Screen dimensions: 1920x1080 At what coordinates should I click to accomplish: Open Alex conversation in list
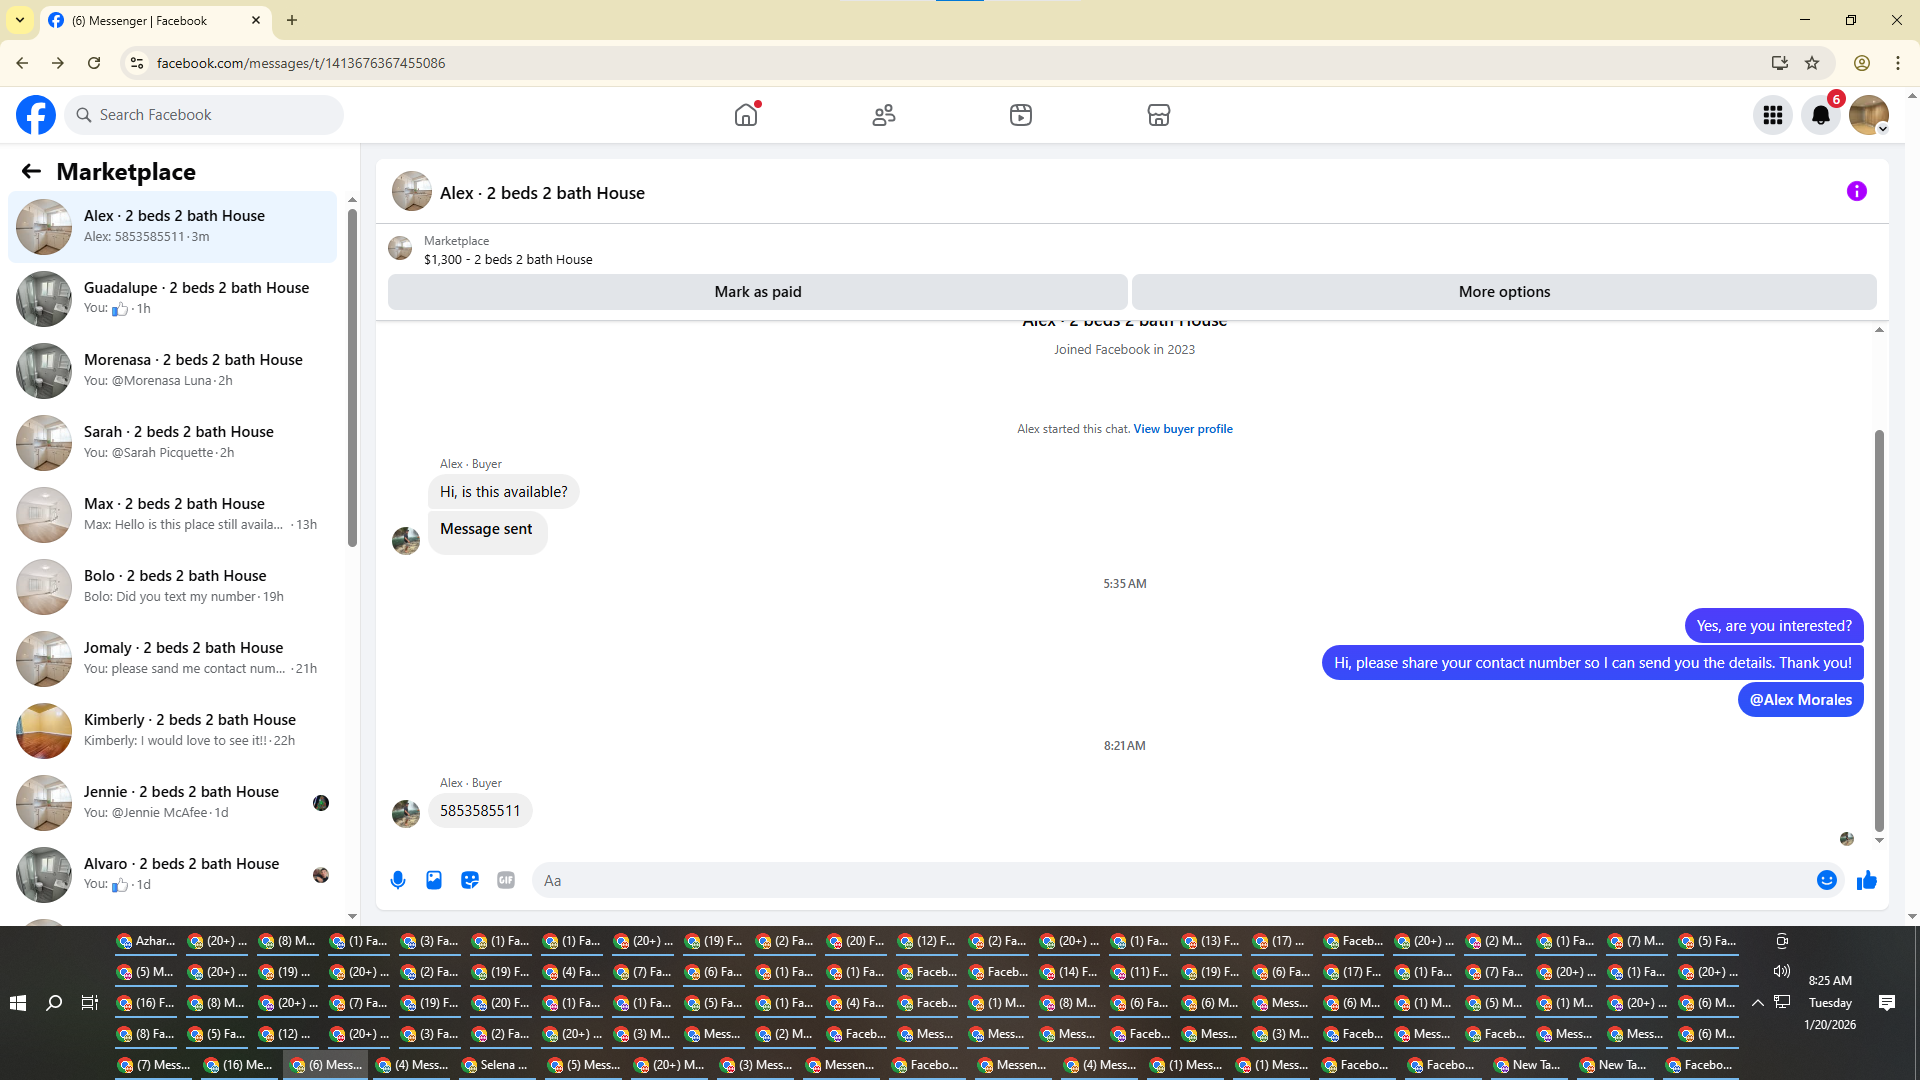(x=173, y=227)
